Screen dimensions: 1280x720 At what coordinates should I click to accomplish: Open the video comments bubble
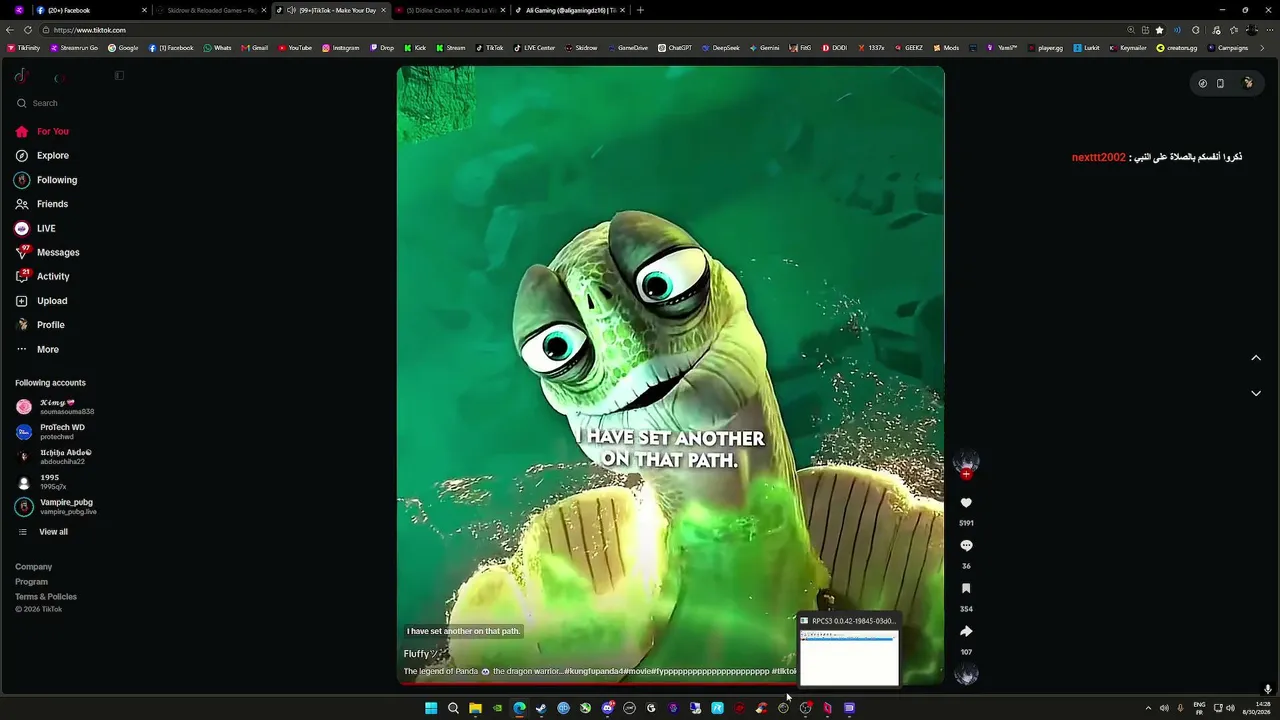966,546
